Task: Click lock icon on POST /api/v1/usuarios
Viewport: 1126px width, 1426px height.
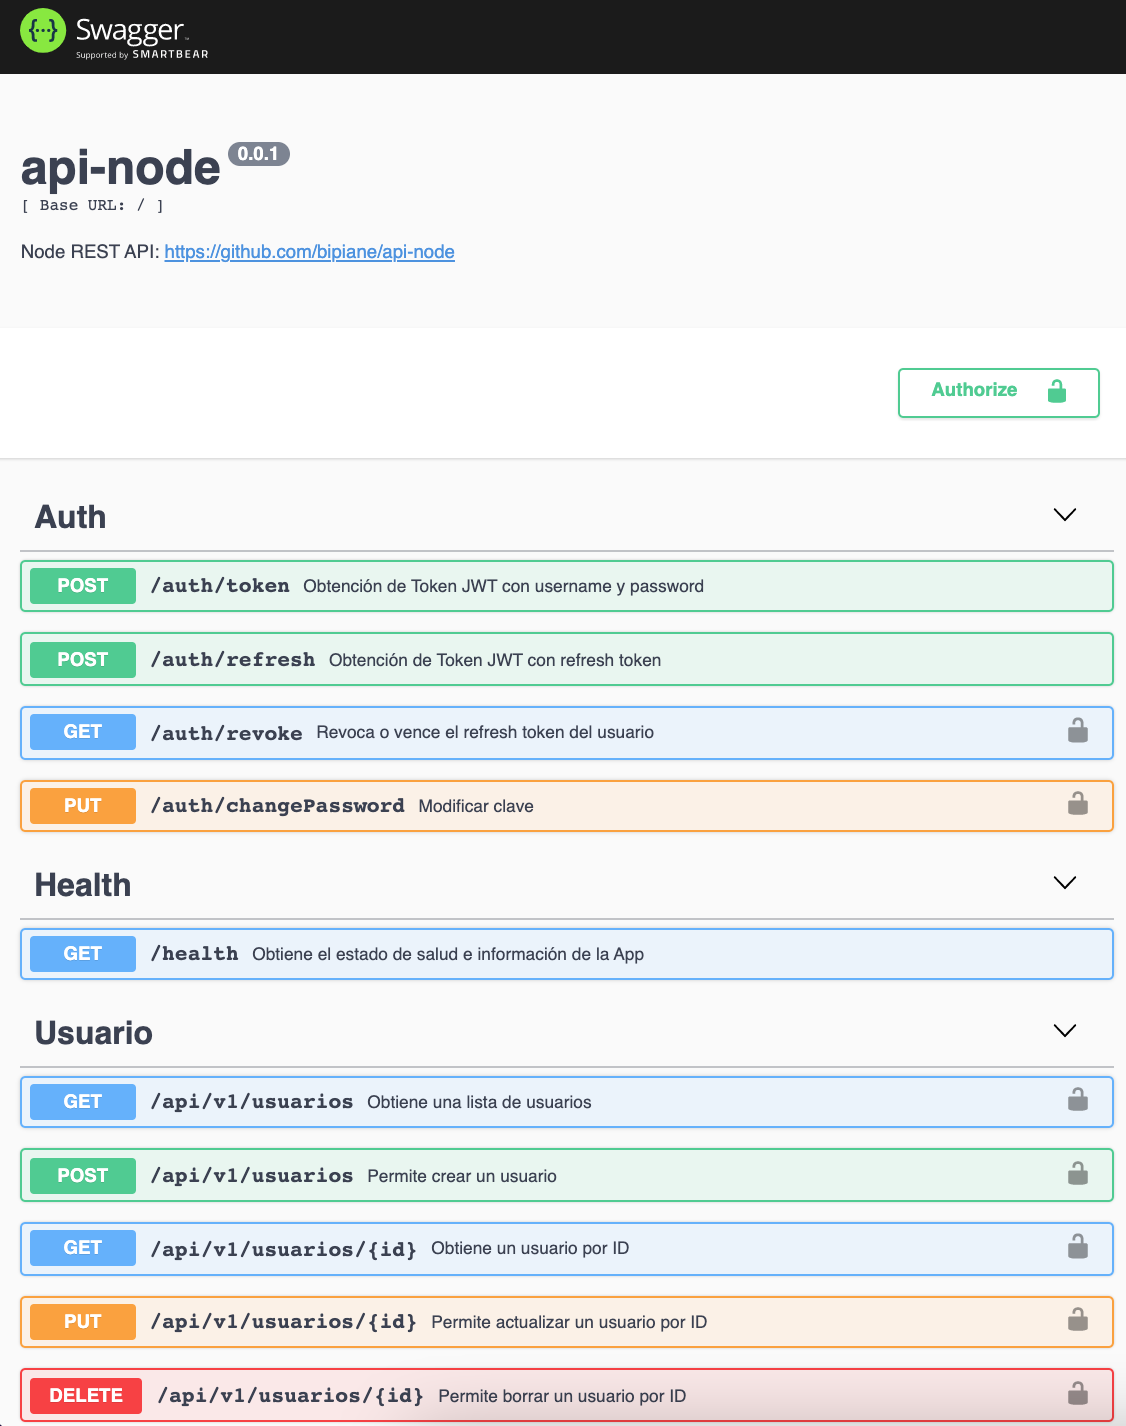Action: [1077, 1174]
